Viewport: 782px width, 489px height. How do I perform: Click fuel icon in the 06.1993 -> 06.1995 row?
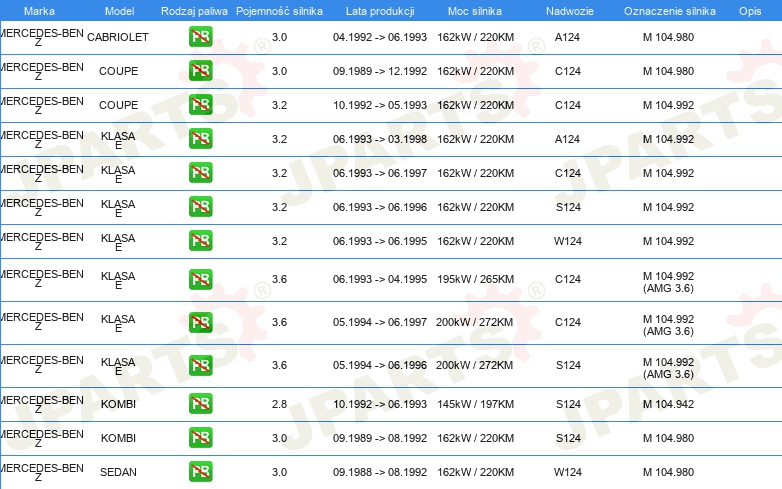[x=200, y=240]
